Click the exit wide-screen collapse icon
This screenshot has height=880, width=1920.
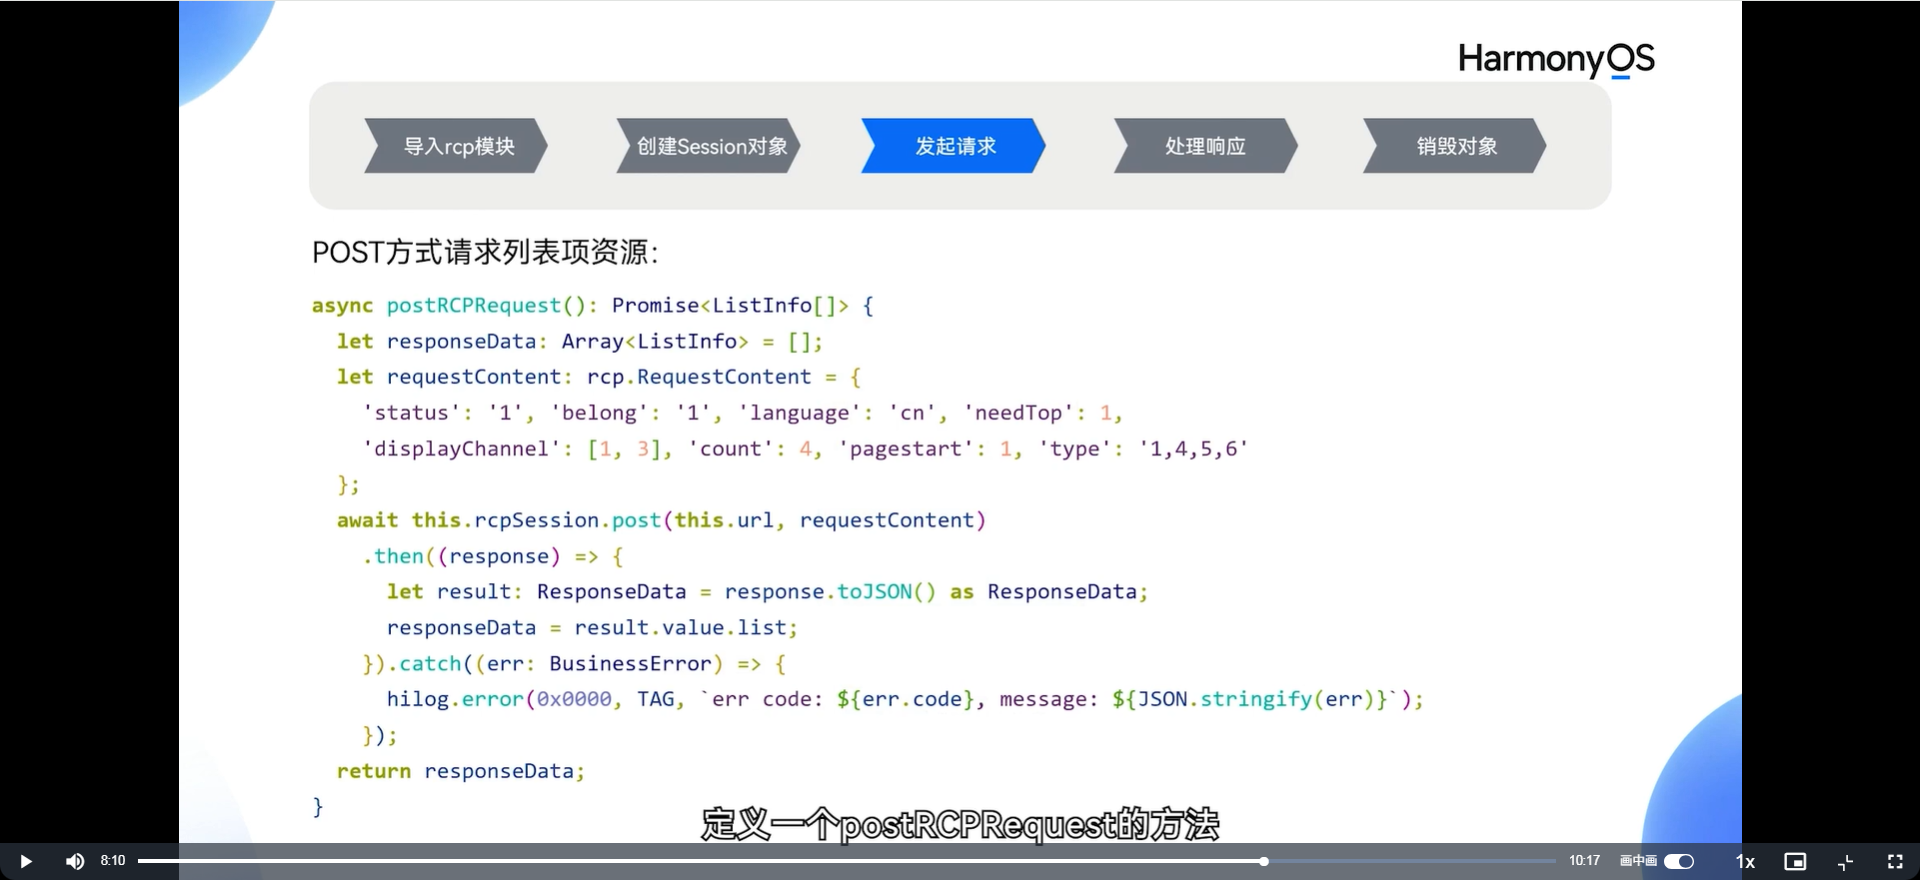pos(1846,861)
